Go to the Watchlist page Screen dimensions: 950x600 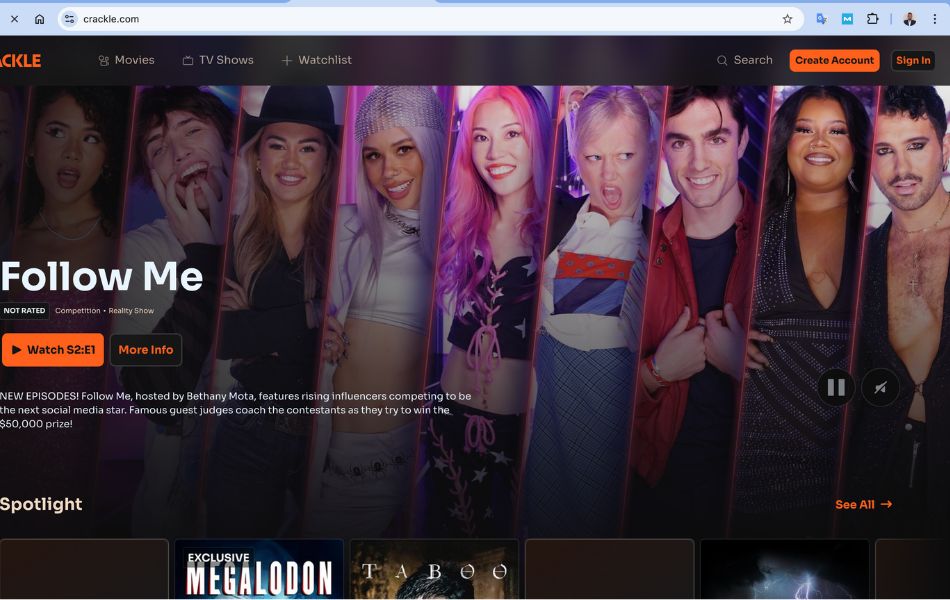tap(316, 60)
